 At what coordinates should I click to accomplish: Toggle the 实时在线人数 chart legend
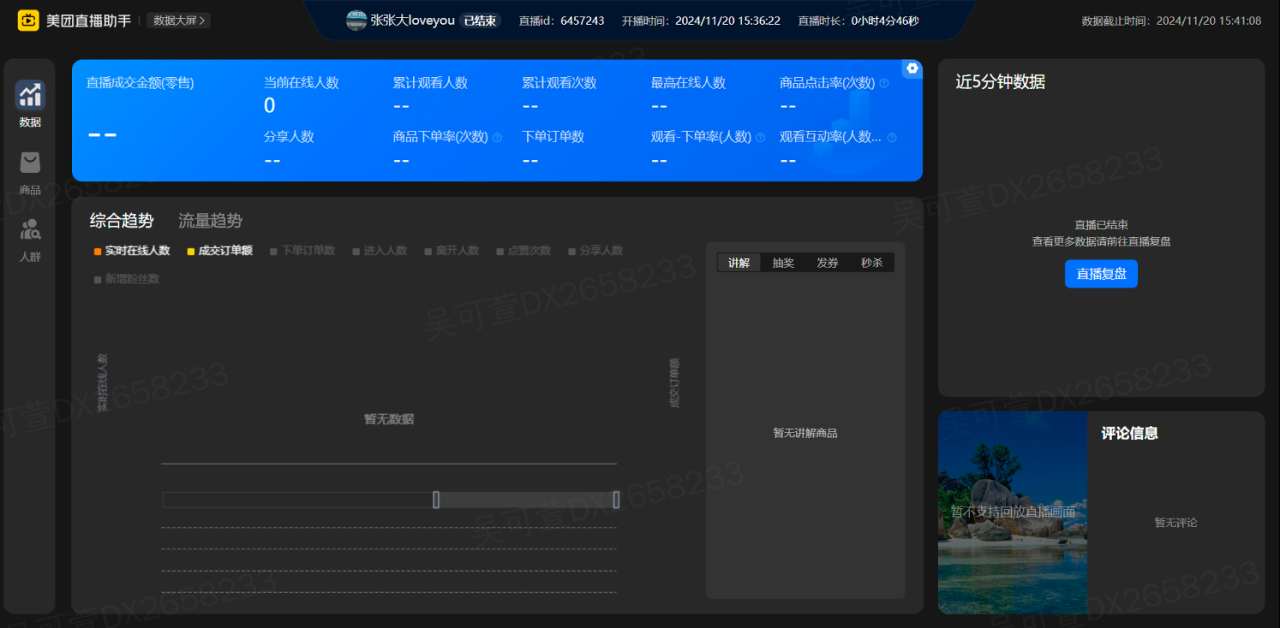pyautogui.click(x=132, y=251)
